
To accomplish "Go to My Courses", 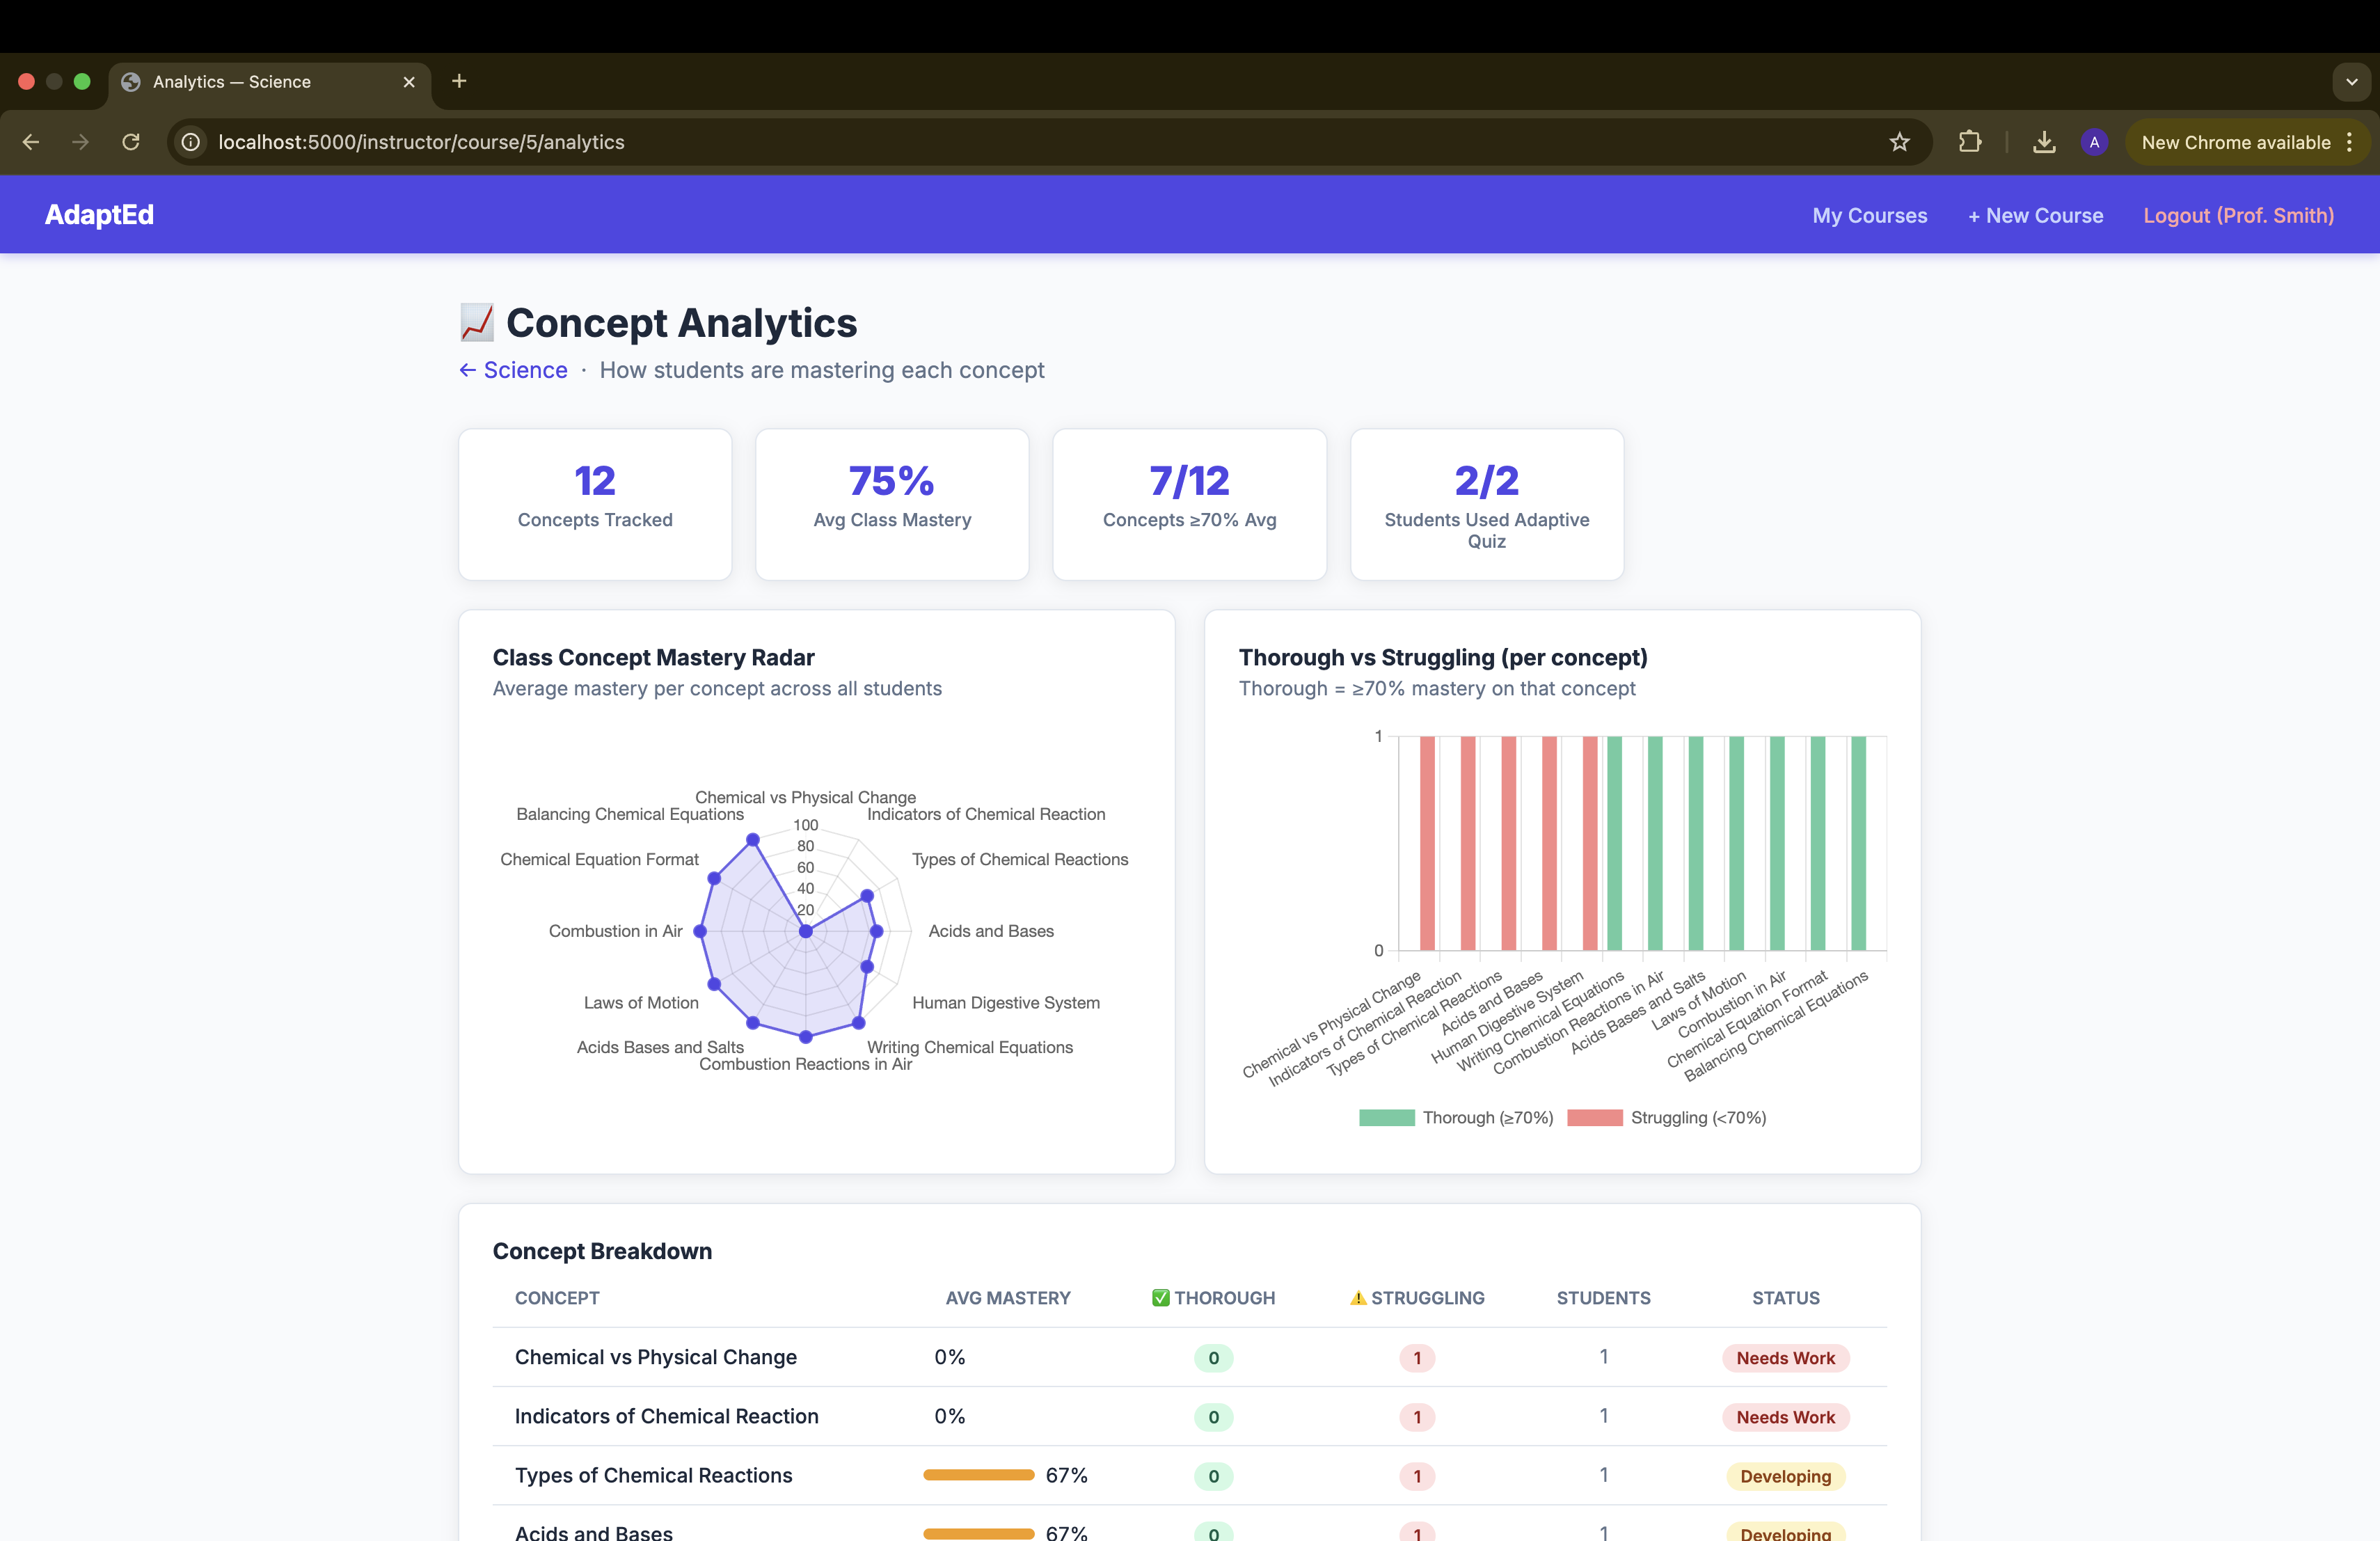I will point(1869,215).
